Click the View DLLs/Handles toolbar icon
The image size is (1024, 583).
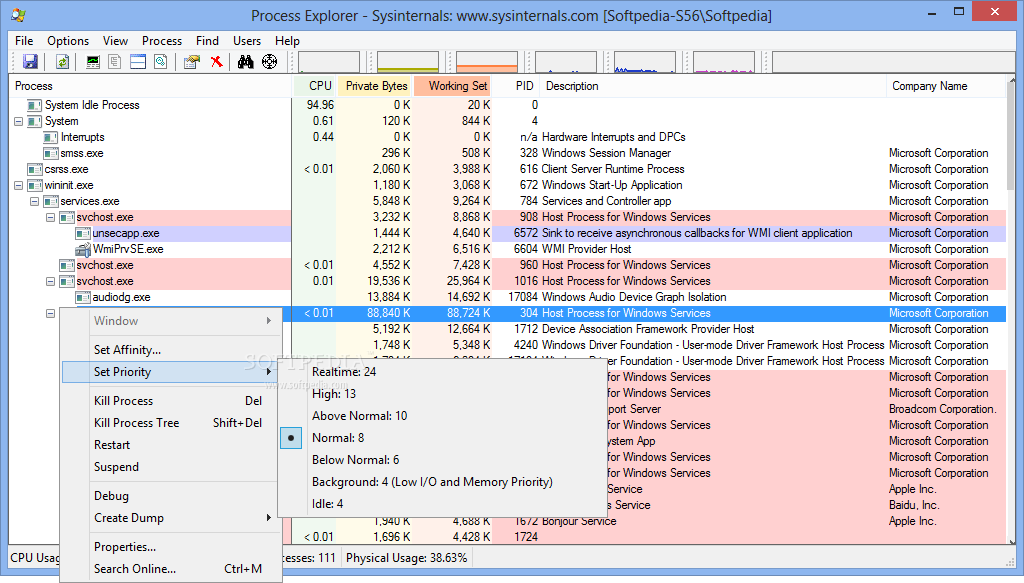click(x=161, y=61)
